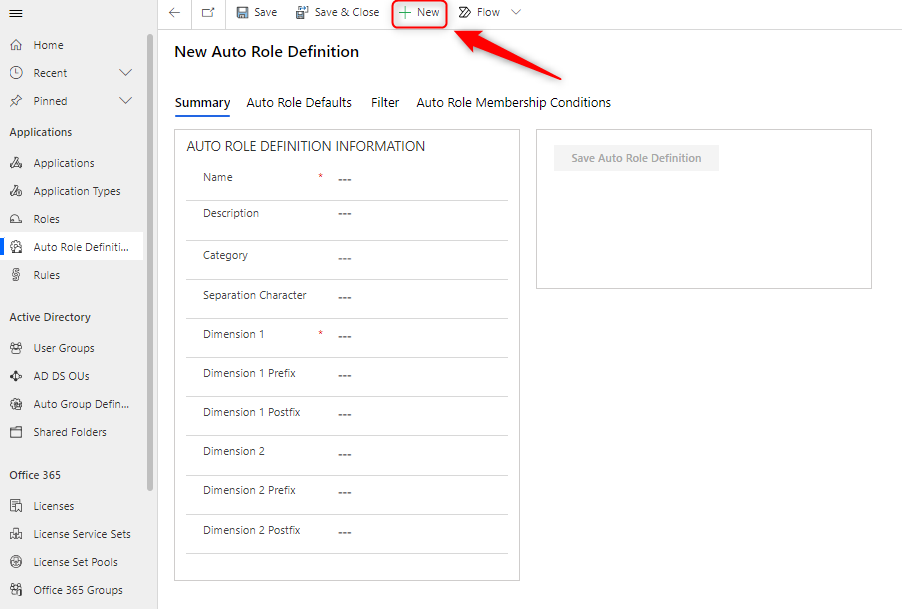Screen dimensions: 902x609
Task: Open Shared Folders in sidebar
Action: tap(70, 432)
